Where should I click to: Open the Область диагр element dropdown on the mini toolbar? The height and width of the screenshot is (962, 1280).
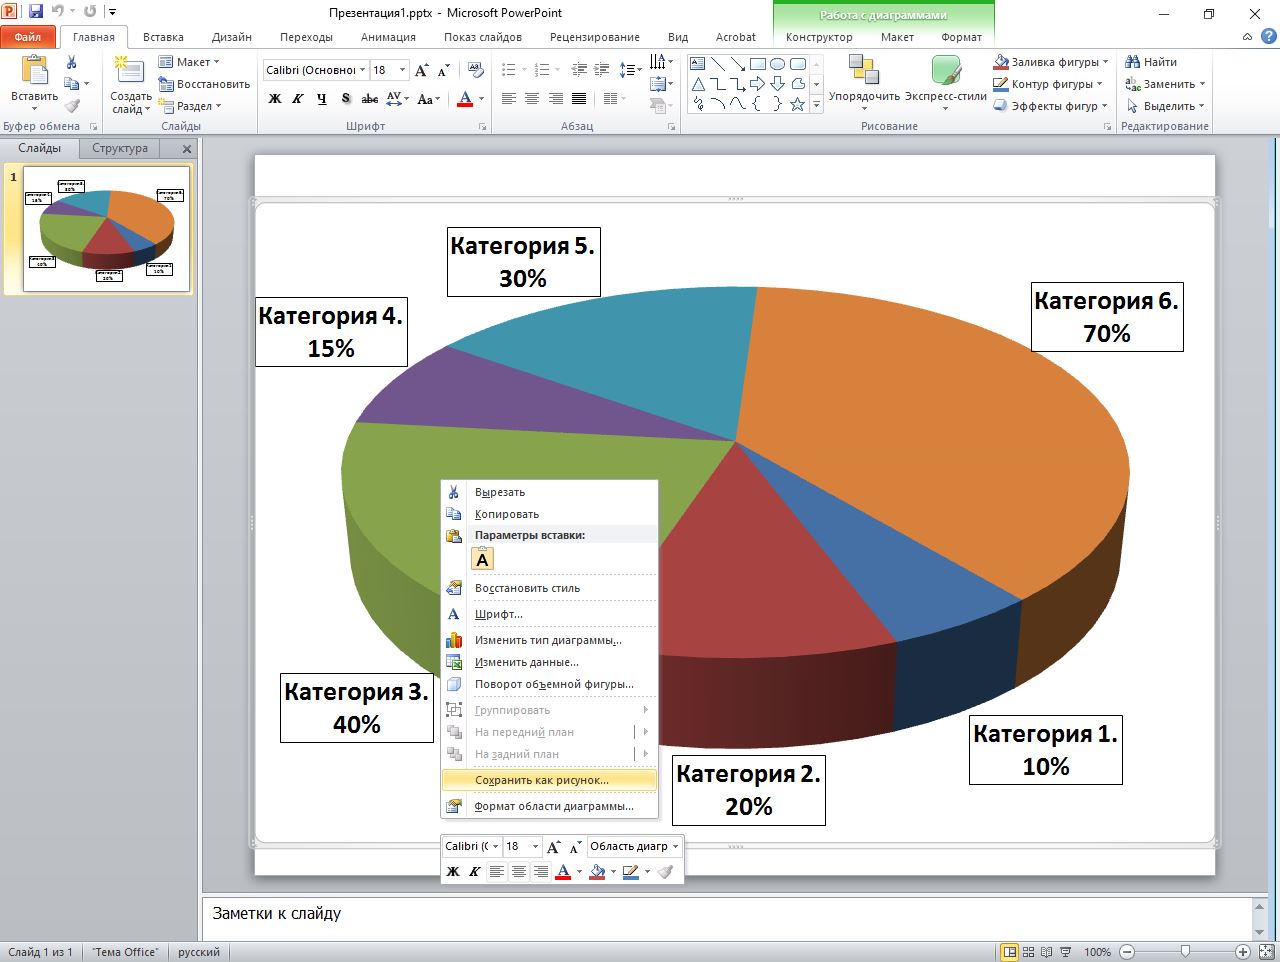coord(676,846)
